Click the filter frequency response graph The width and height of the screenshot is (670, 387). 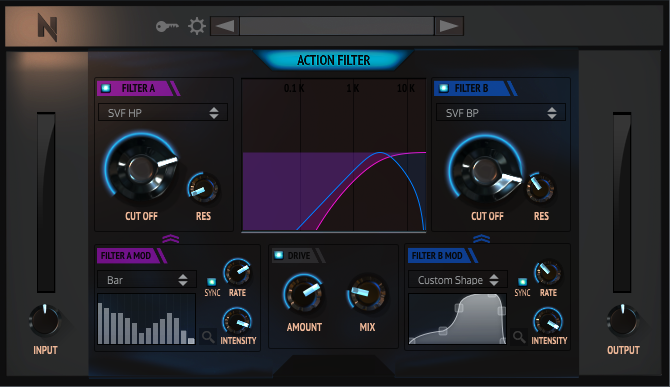point(334,155)
